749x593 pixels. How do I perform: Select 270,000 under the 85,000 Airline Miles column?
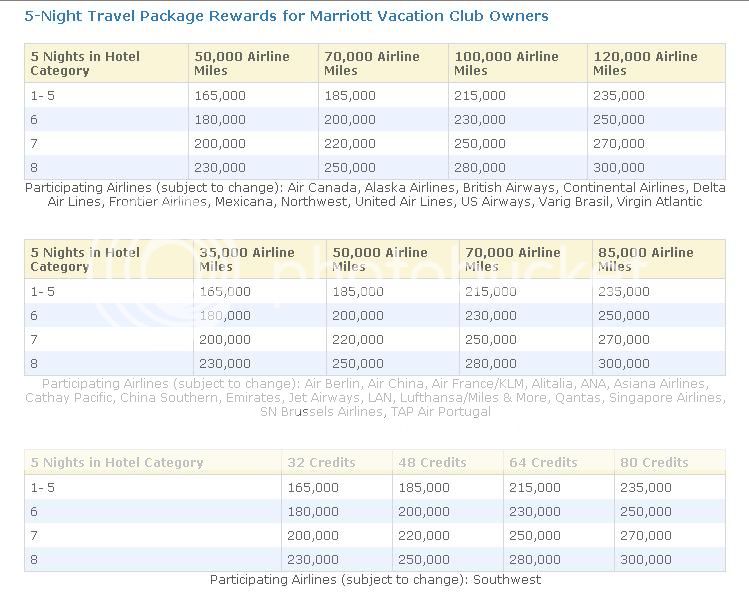(x=624, y=340)
